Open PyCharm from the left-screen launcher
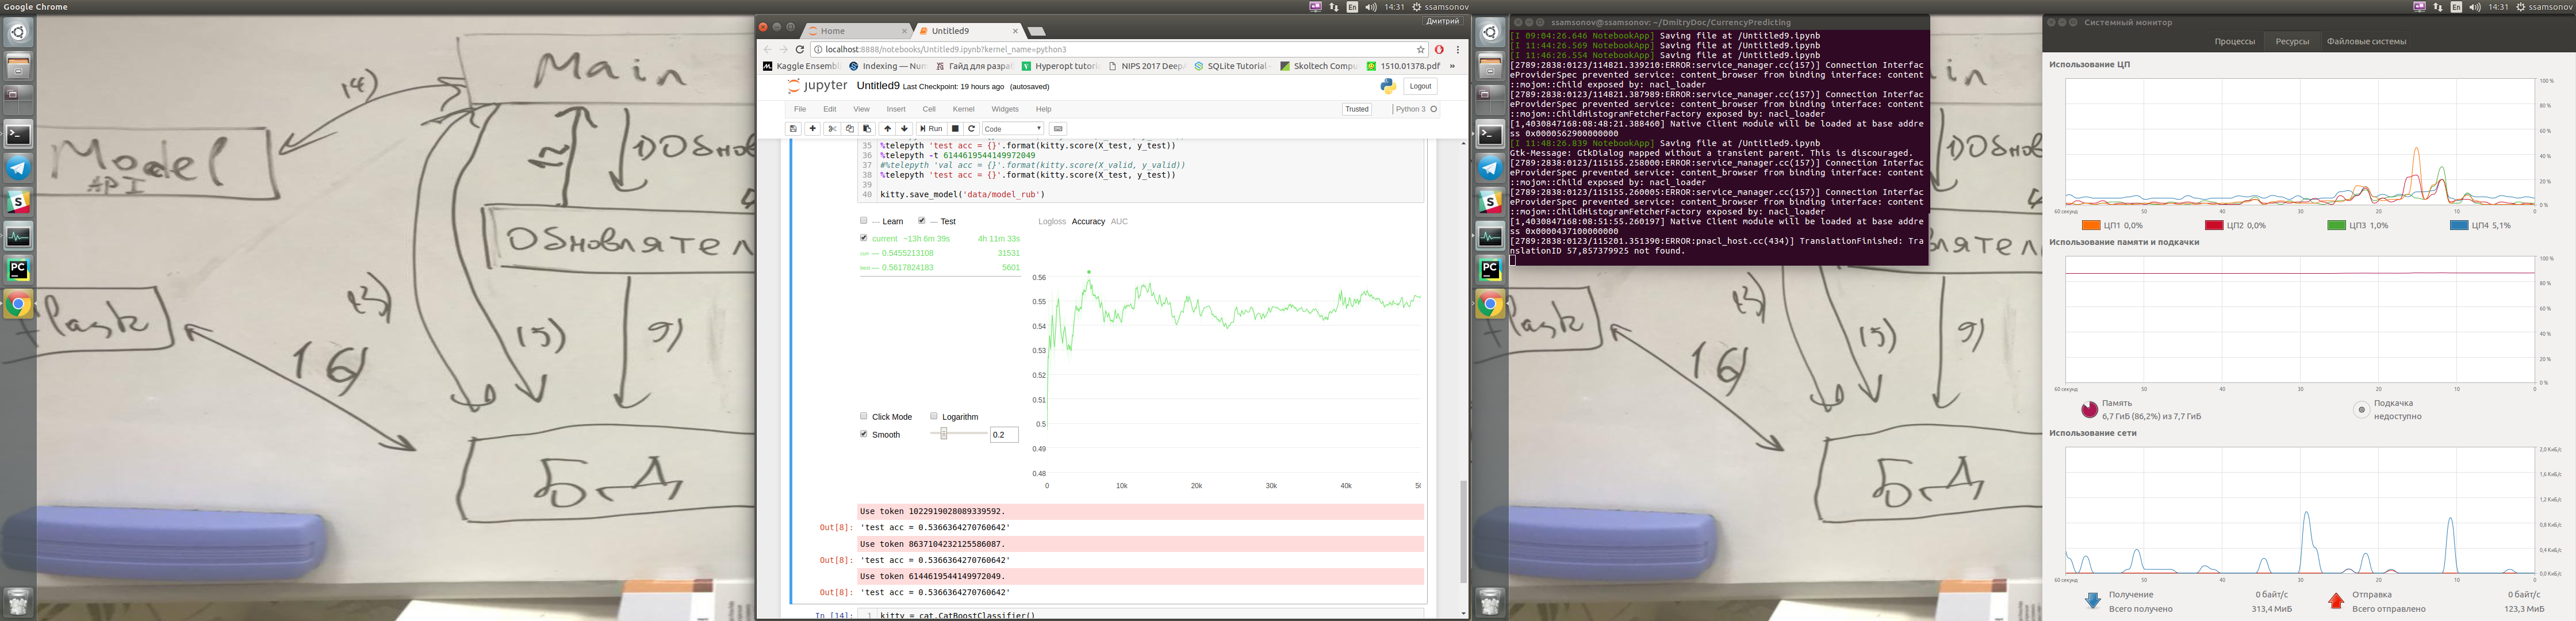This screenshot has width=2576, height=621. (x=18, y=269)
